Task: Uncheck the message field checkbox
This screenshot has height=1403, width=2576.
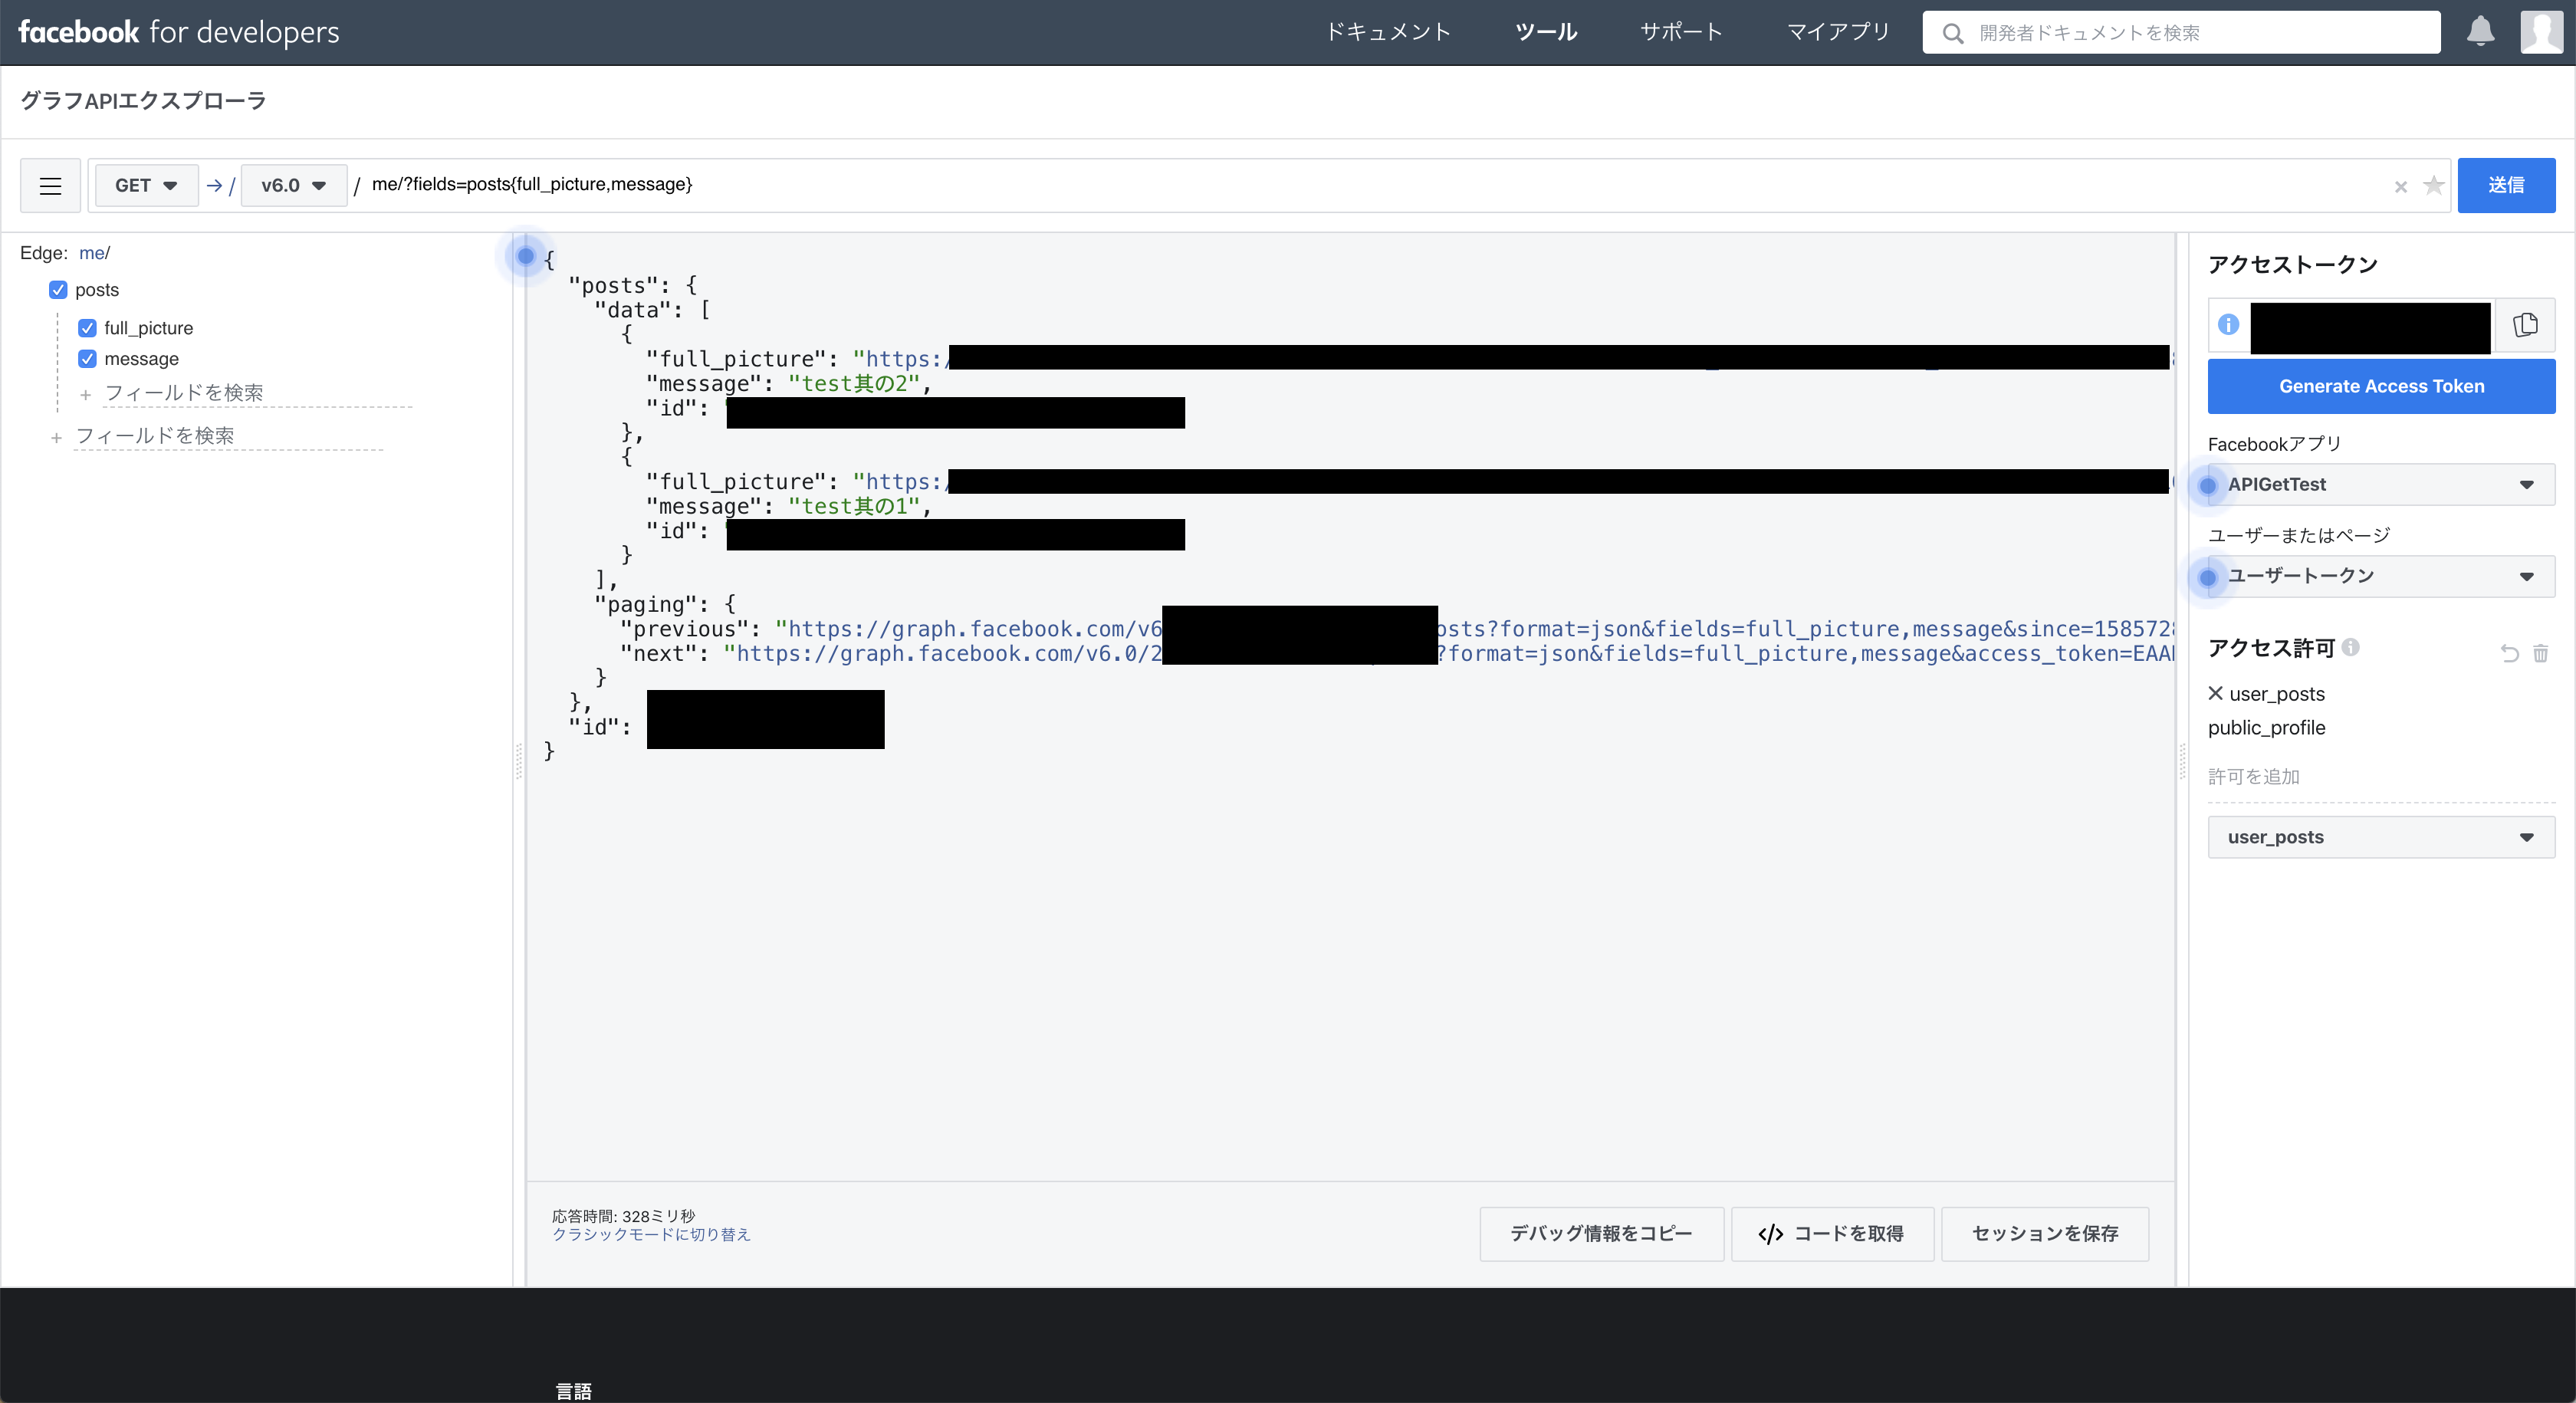Action: 87,359
